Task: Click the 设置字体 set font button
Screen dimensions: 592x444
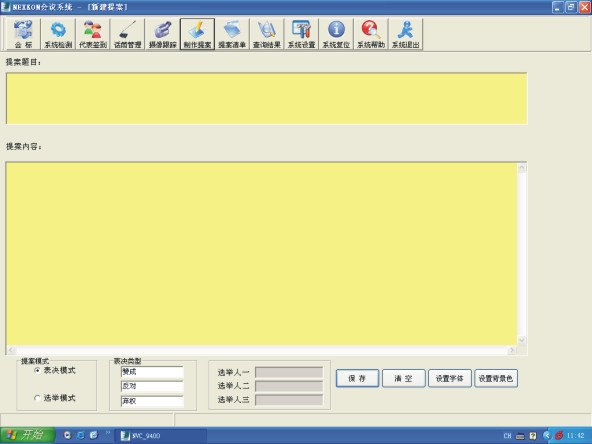Action: click(x=449, y=378)
